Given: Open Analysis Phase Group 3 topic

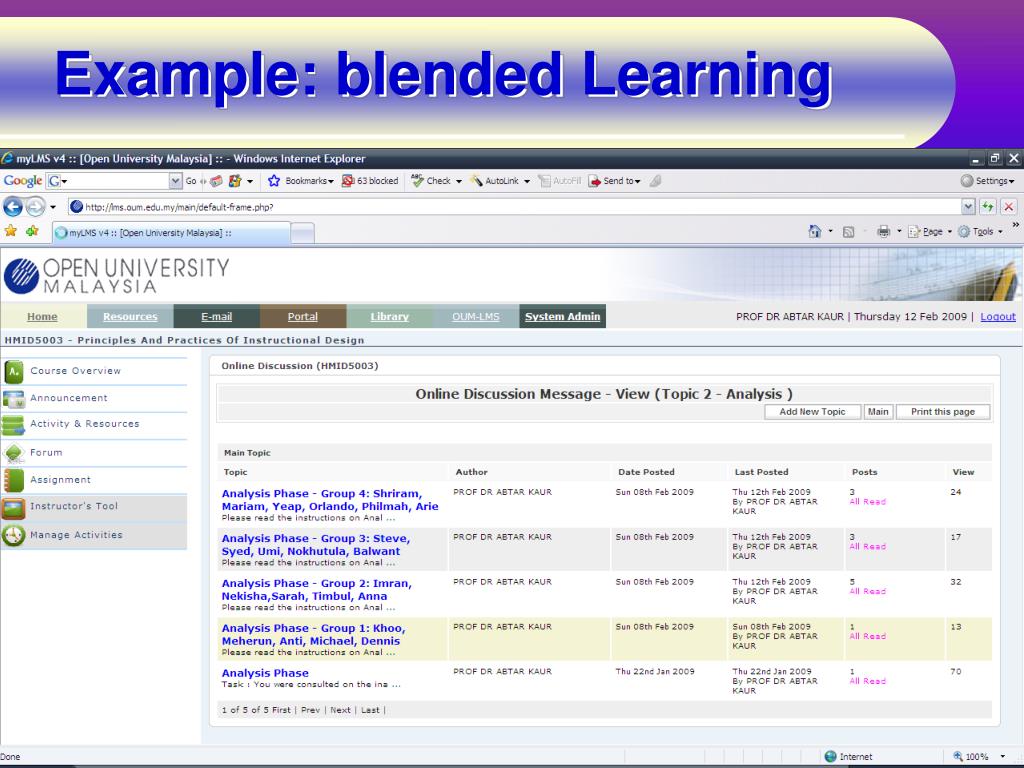Looking at the screenshot, I should tap(315, 545).
